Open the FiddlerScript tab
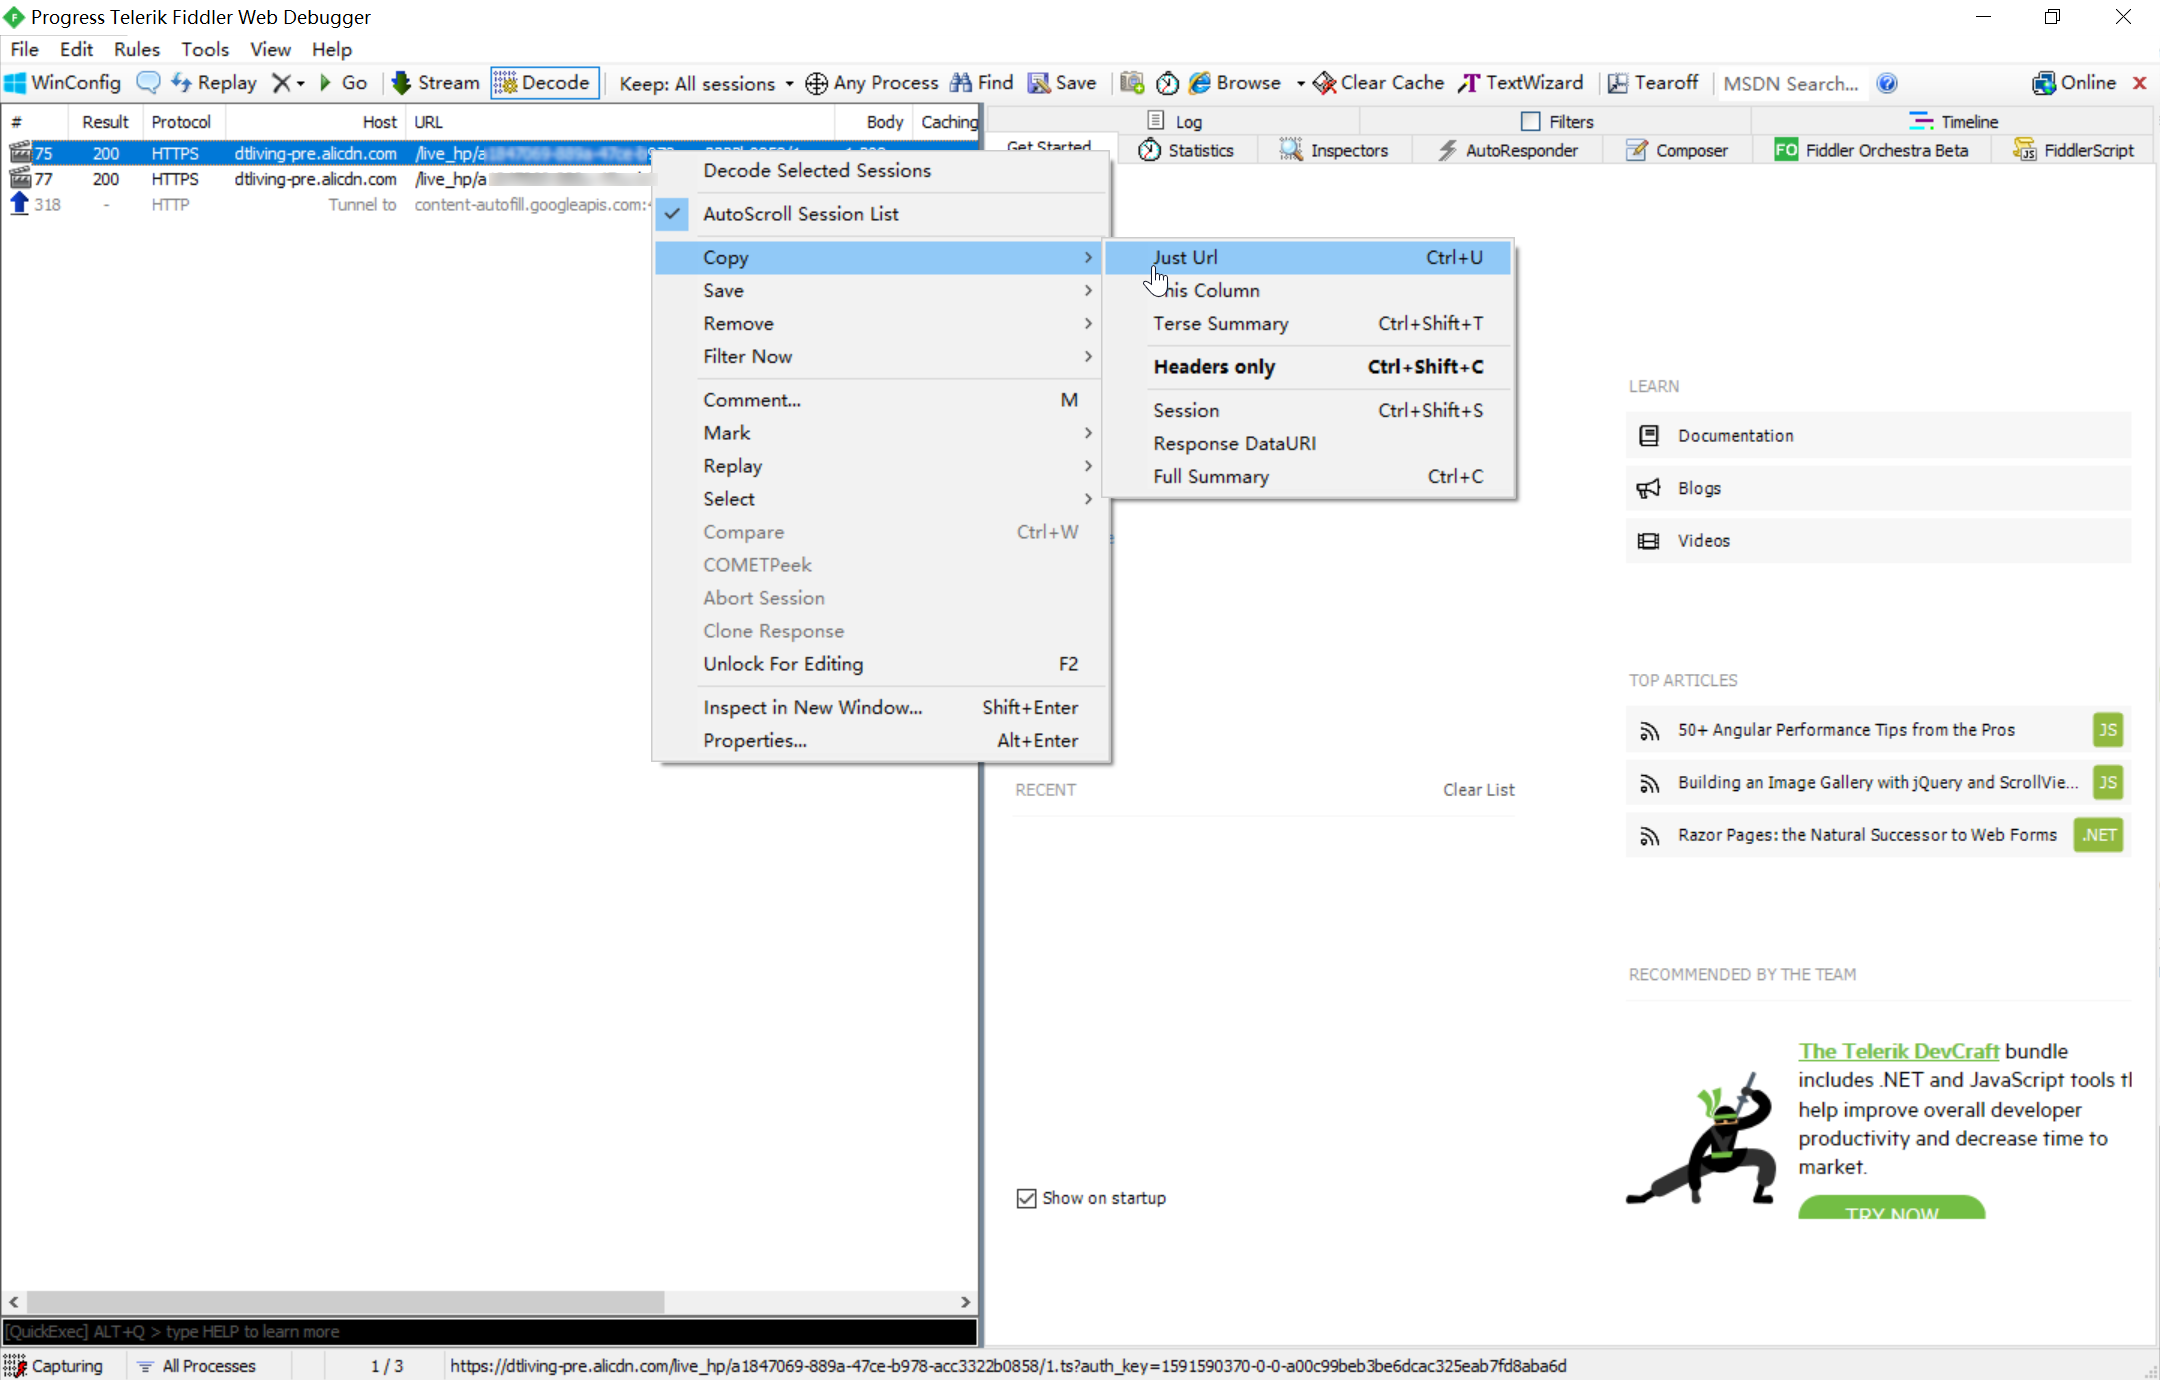The image size is (2160, 1380). coord(2074,150)
